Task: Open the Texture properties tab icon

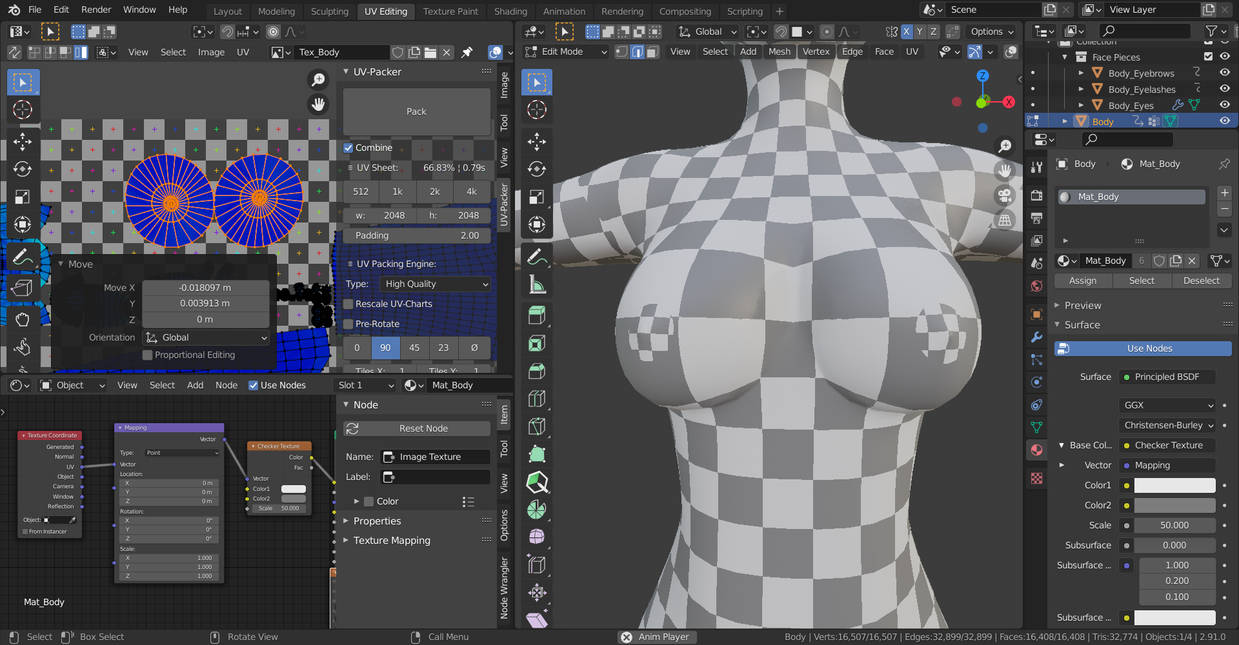Action: 1036,478
